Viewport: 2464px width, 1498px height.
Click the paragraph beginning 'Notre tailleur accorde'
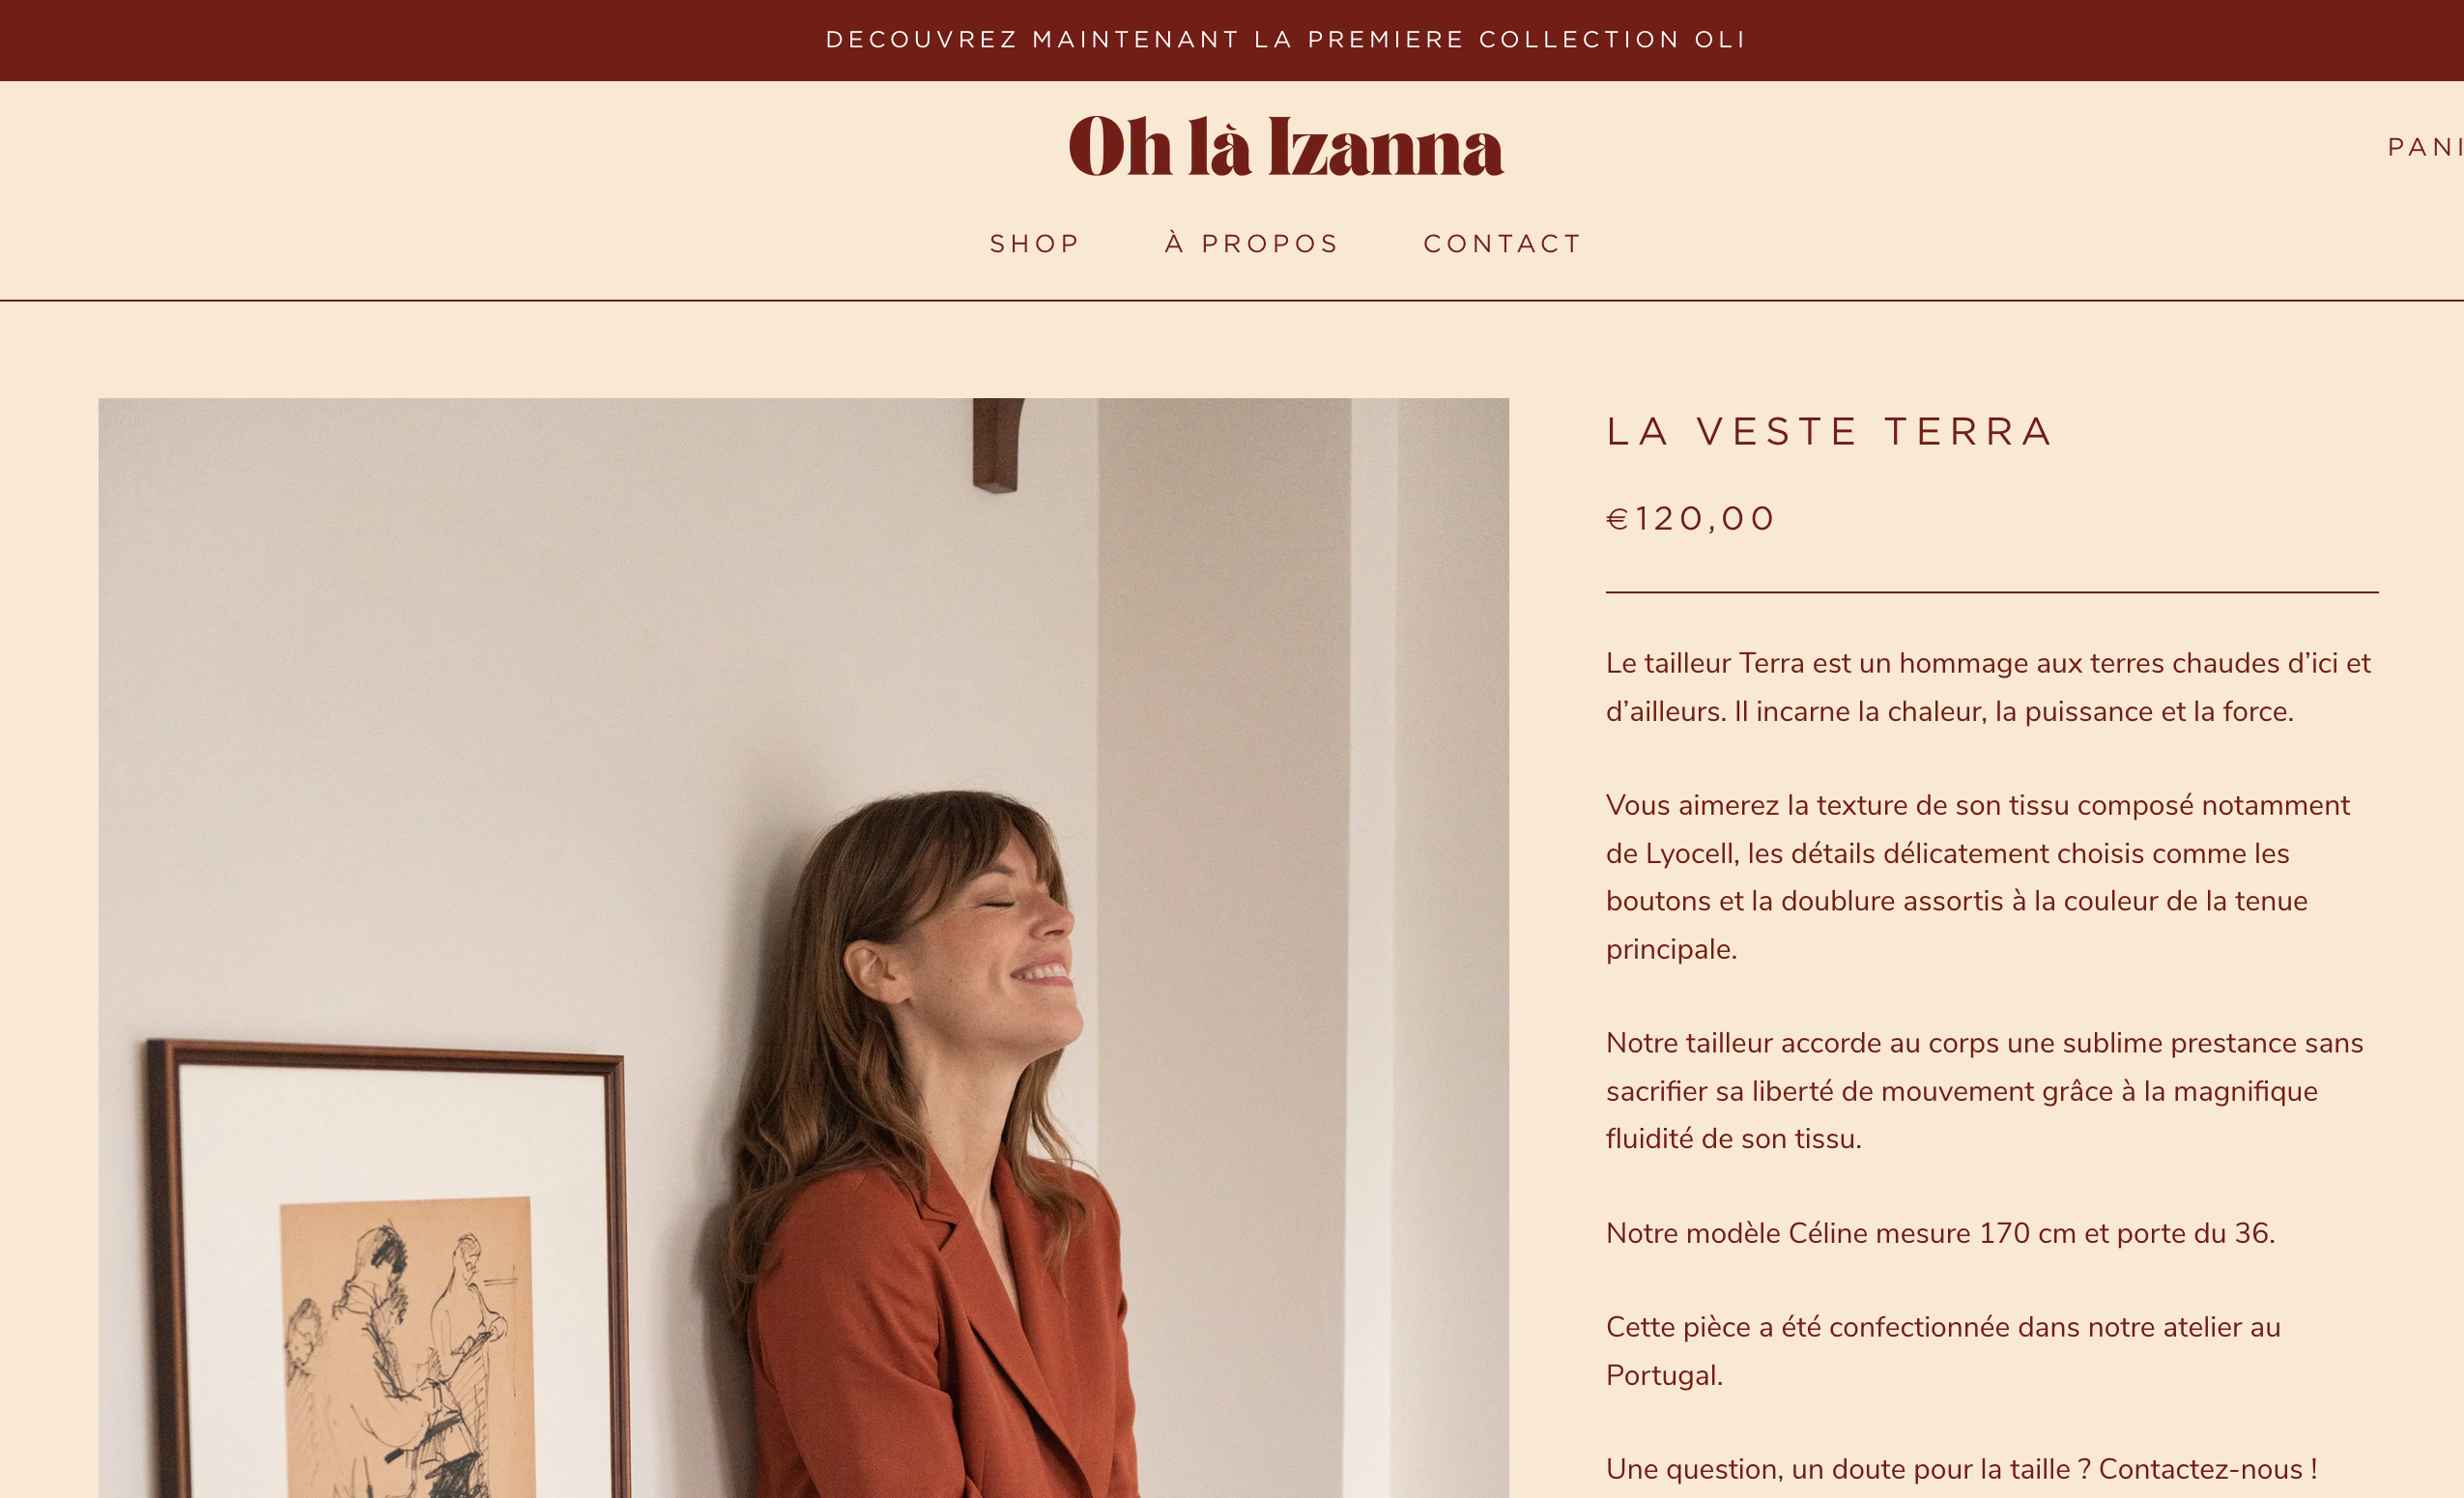click(x=1984, y=1091)
